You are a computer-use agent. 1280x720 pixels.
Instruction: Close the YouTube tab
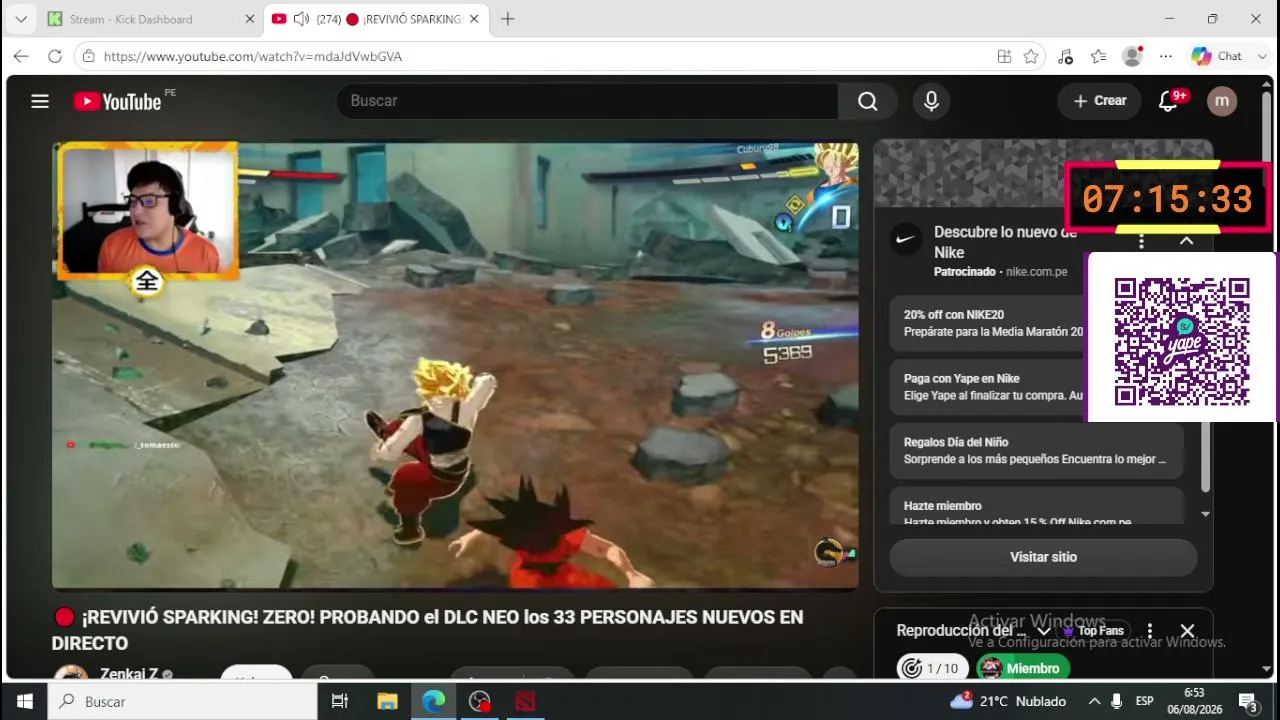click(x=474, y=19)
